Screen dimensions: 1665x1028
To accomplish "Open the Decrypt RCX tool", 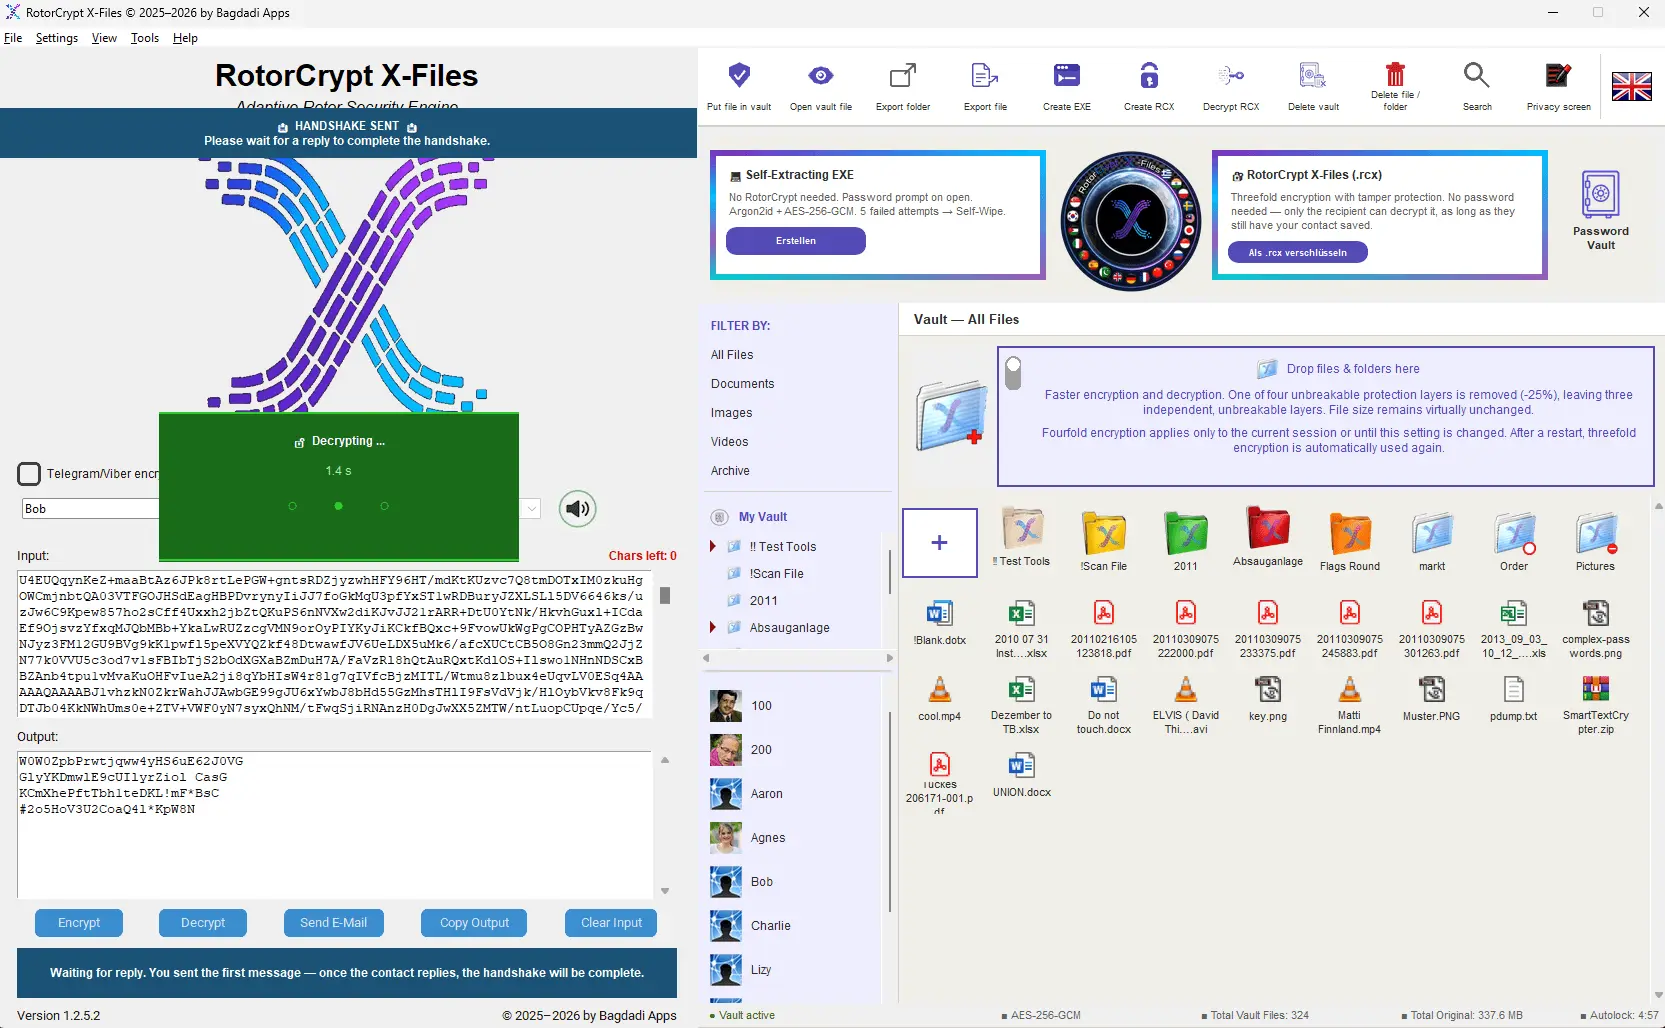I will [1231, 75].
